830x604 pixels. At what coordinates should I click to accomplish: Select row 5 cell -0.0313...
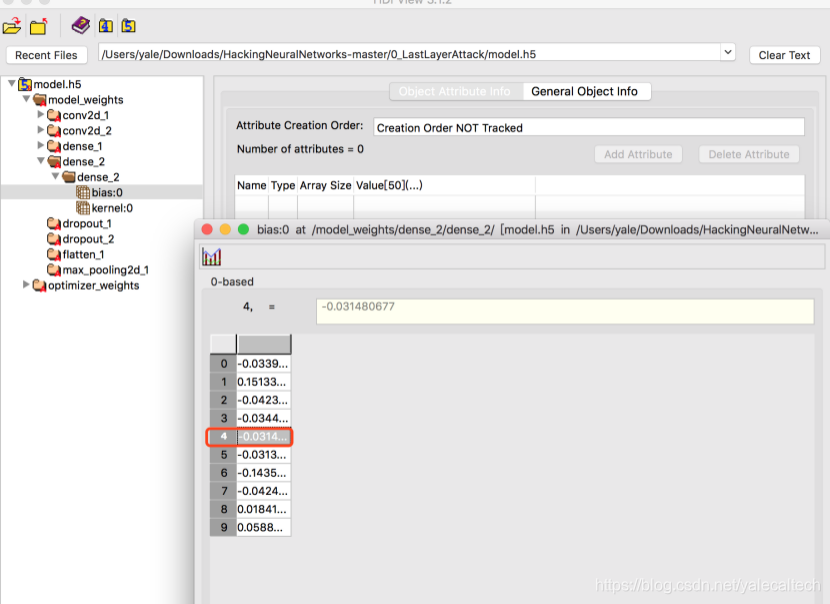[x=264, y=455]
